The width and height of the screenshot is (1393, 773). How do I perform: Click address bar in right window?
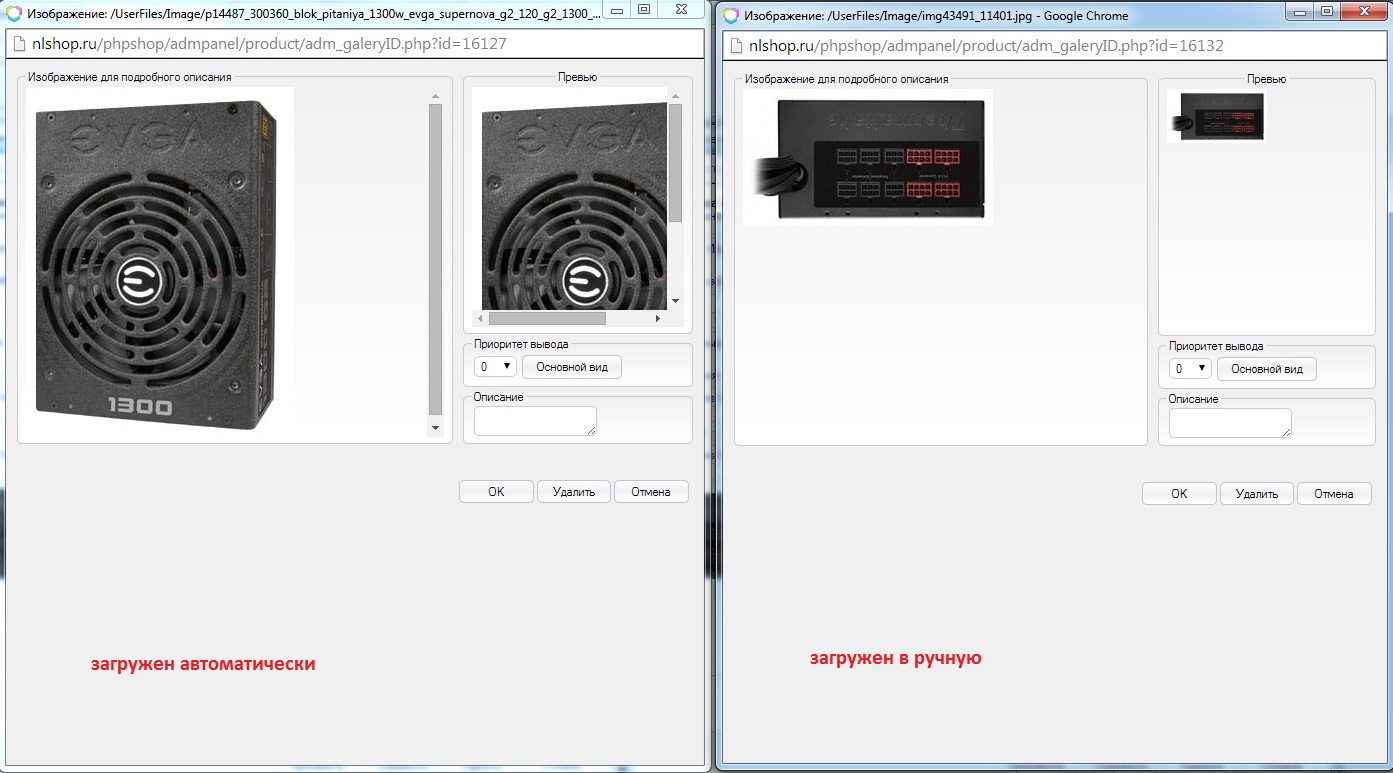point(1055,45)
